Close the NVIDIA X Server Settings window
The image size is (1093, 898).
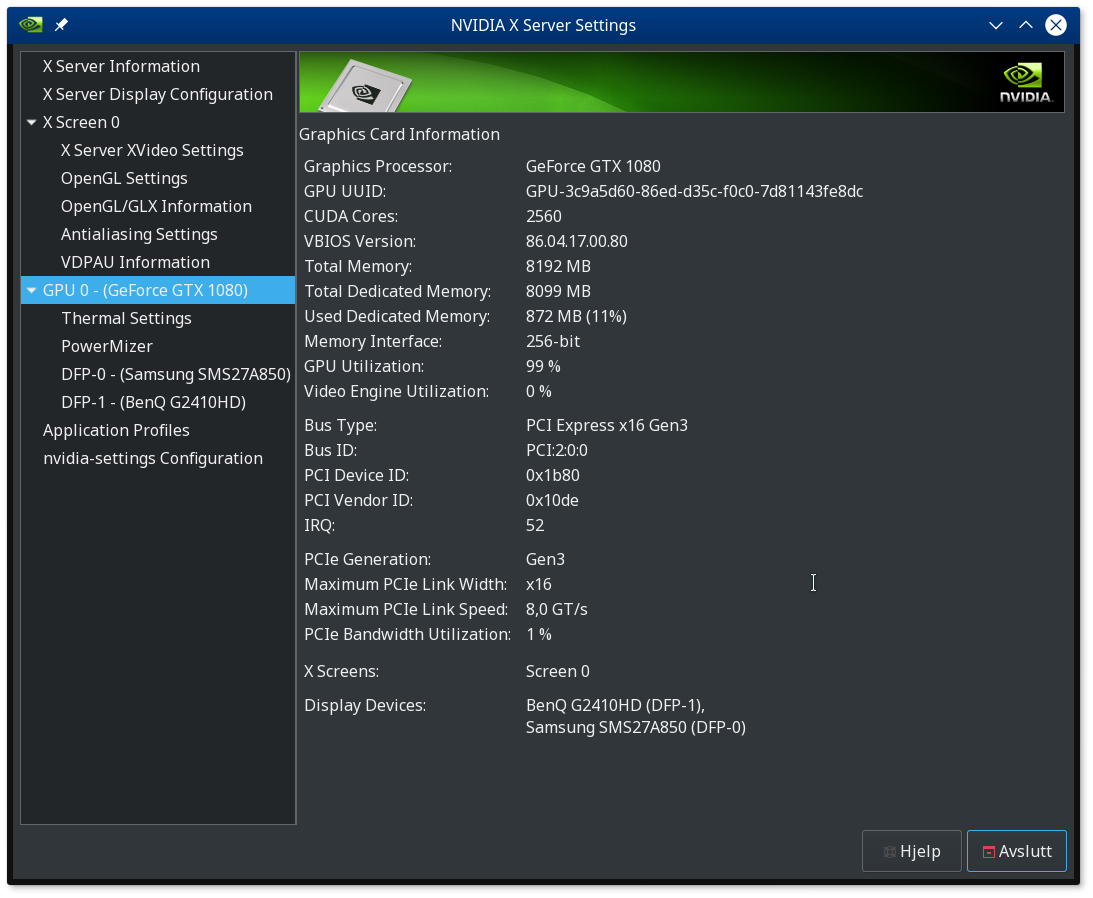pyautogui.click(x=1056, y=25)
